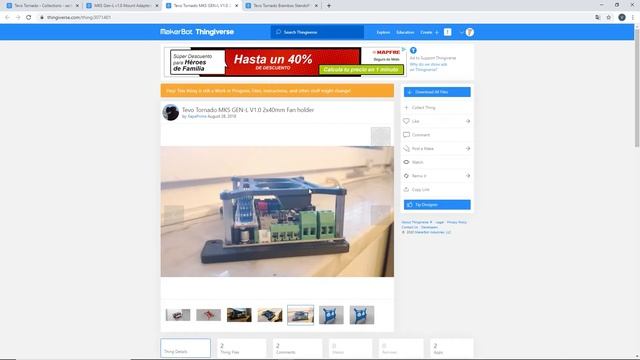Image resolution: width=640 pixels, height=360 pixels.
Task: Open the user avatar account menu
Action: (469, 32)
